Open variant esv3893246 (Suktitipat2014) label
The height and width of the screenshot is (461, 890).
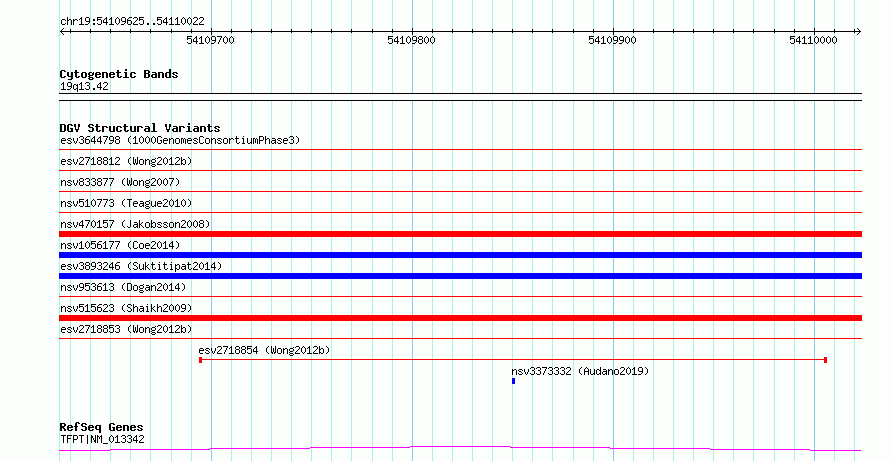141,266
